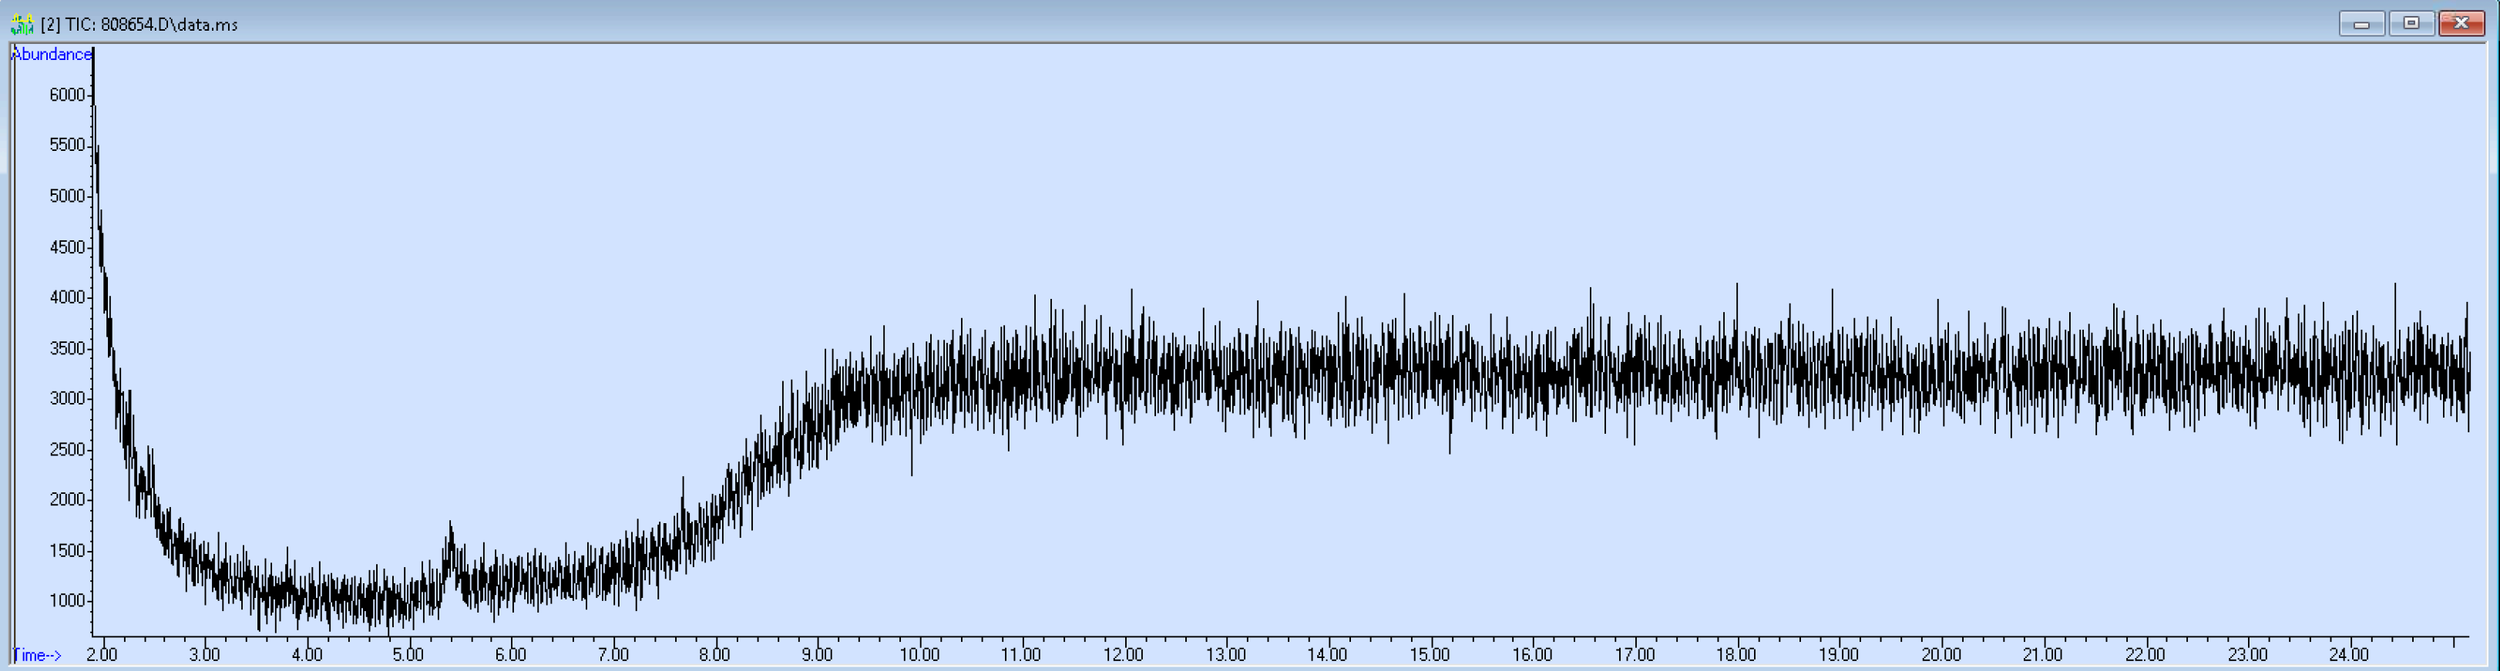Image resolution: width=2500 pixels, height=671 pixels.
Task: Click the 21.00 time axis label
Action: tap(2042, 655)
